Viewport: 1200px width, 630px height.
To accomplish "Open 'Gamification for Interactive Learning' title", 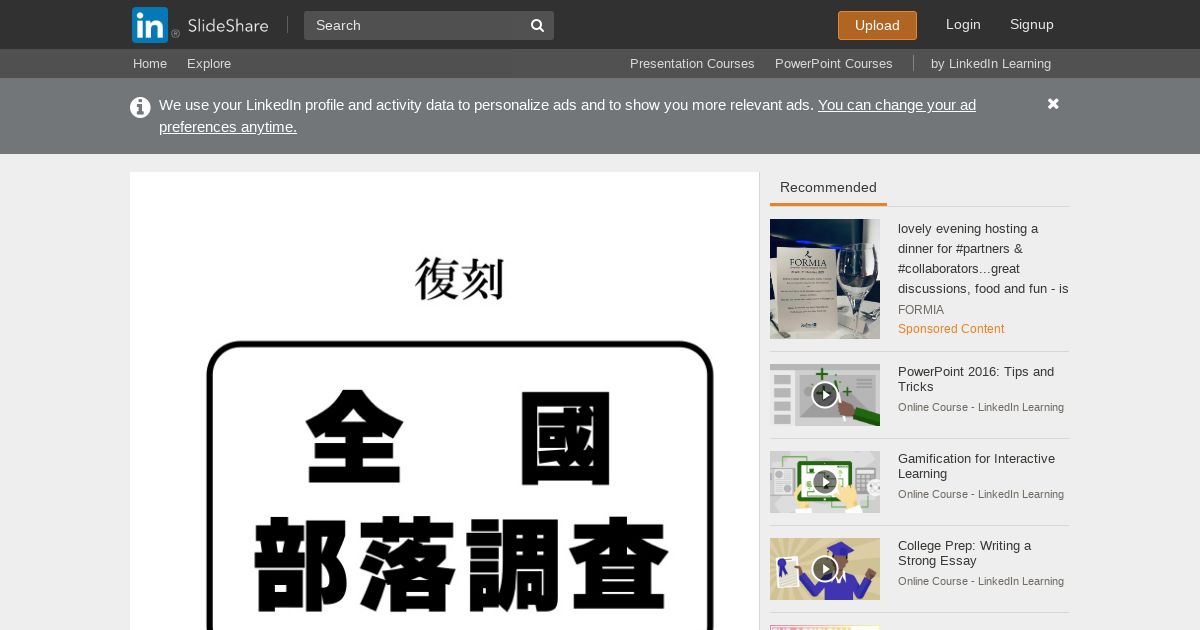I will pyautogui.click(x=976, y=466).
